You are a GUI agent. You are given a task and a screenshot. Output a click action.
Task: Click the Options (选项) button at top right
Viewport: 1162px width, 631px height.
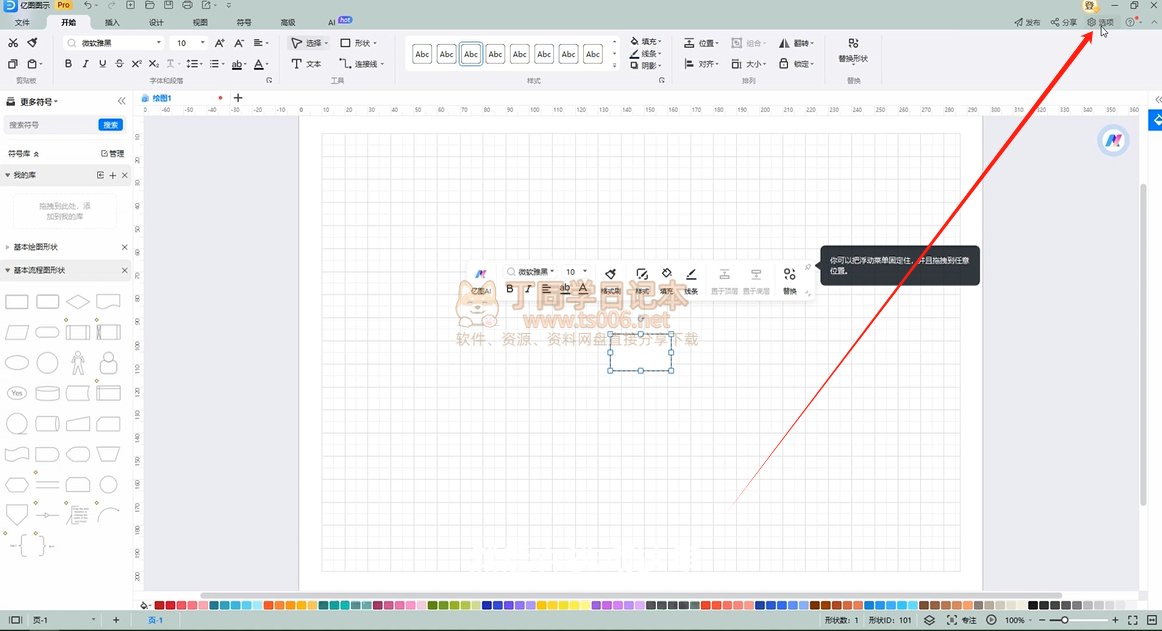[1100, 21]
